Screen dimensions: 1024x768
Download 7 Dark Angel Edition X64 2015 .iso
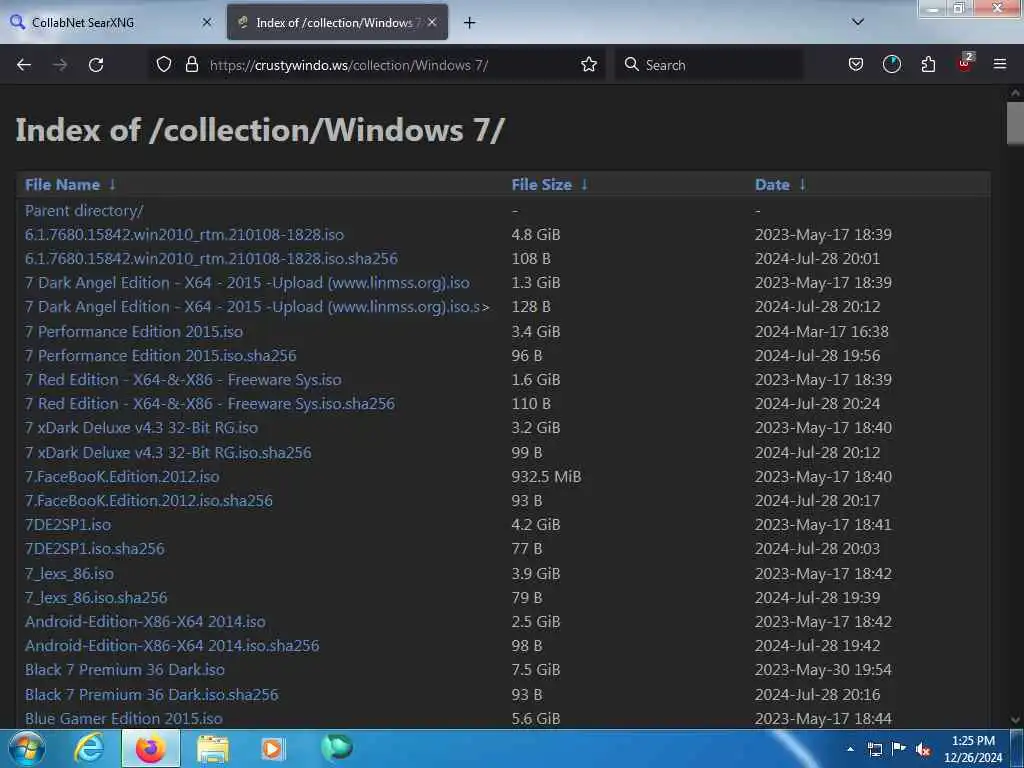(x=247, y=283)
